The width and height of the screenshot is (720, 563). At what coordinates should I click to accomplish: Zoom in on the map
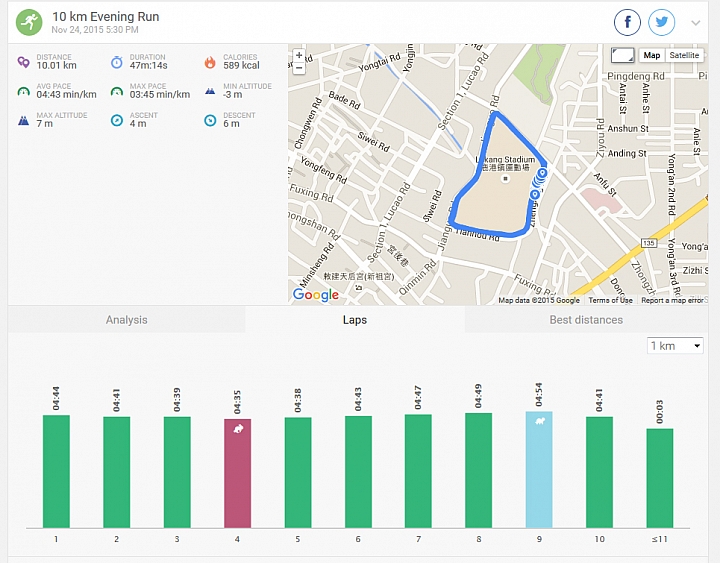click(x=299, y=56)
